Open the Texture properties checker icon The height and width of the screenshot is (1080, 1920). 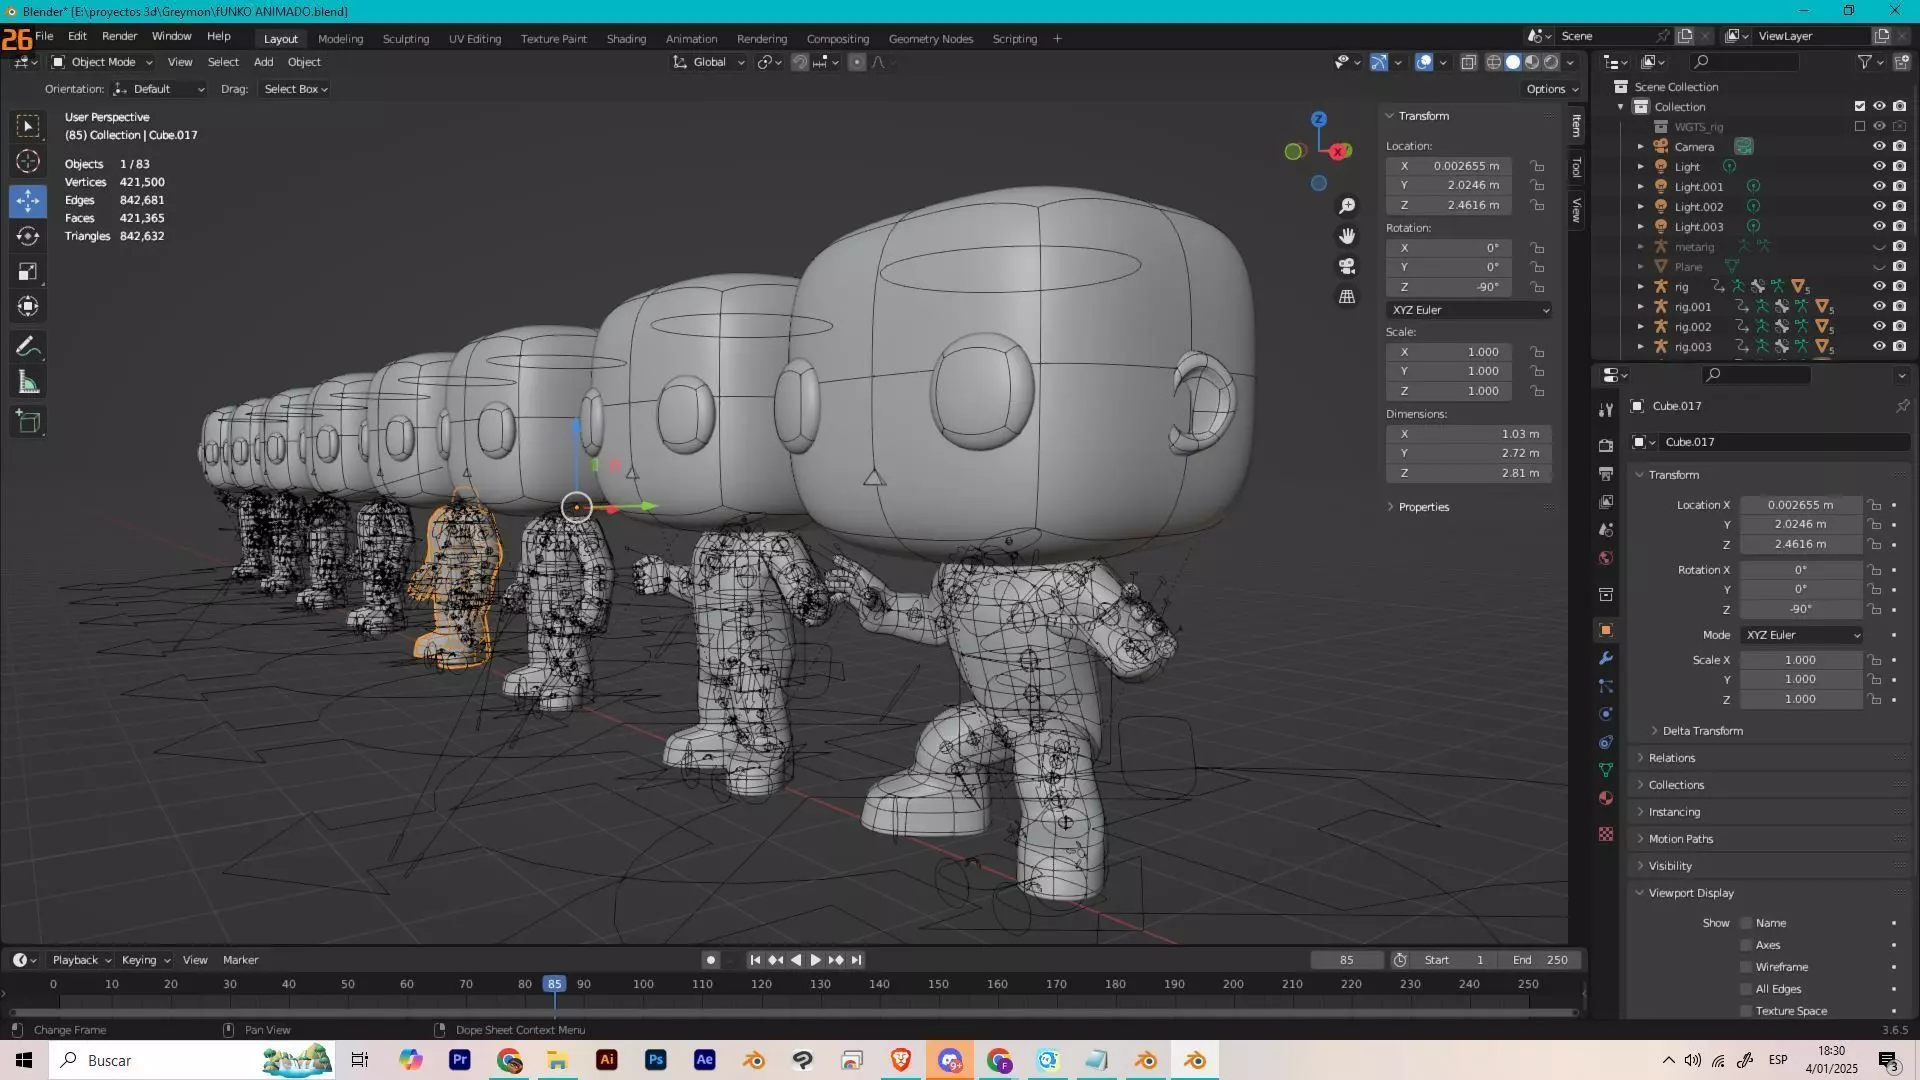pos(1606,834)
